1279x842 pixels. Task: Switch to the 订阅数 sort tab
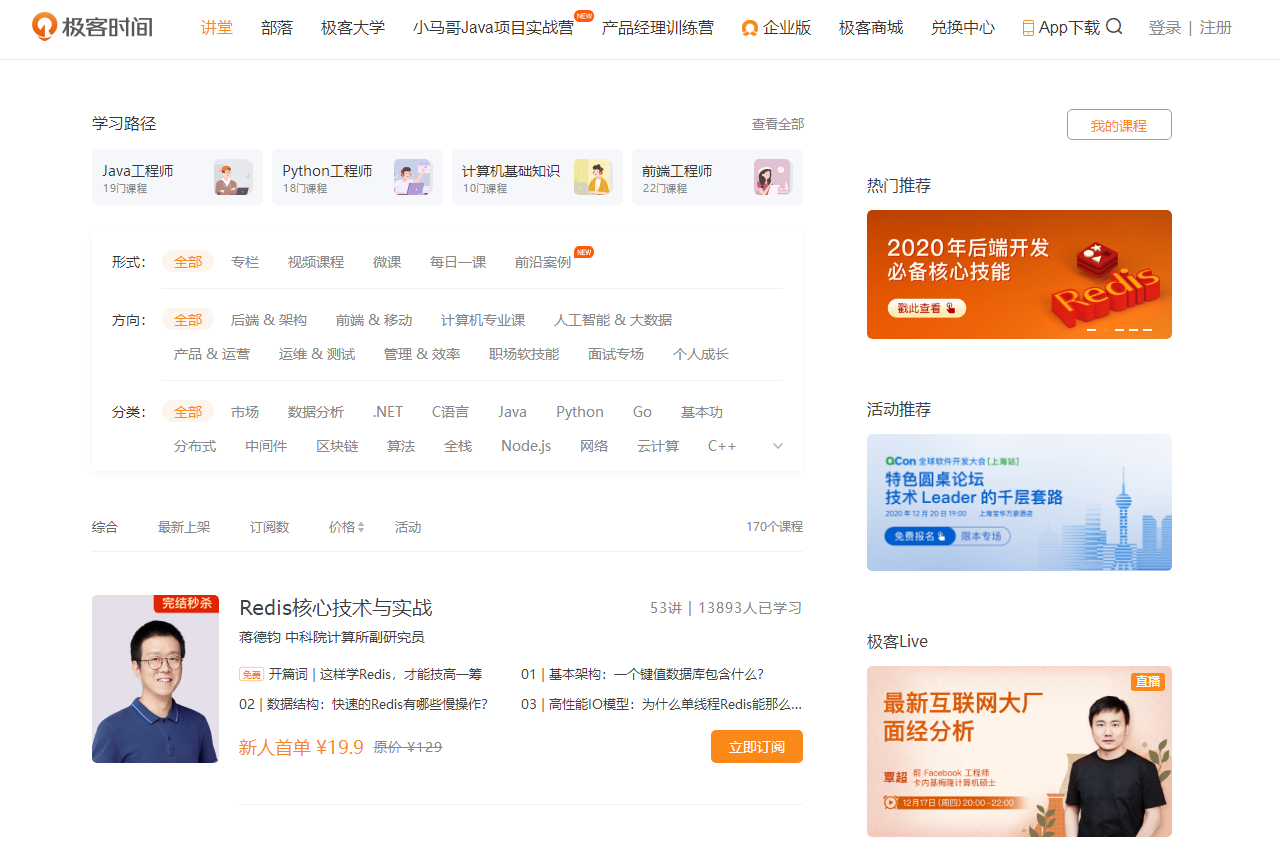[x=268, y=527]
